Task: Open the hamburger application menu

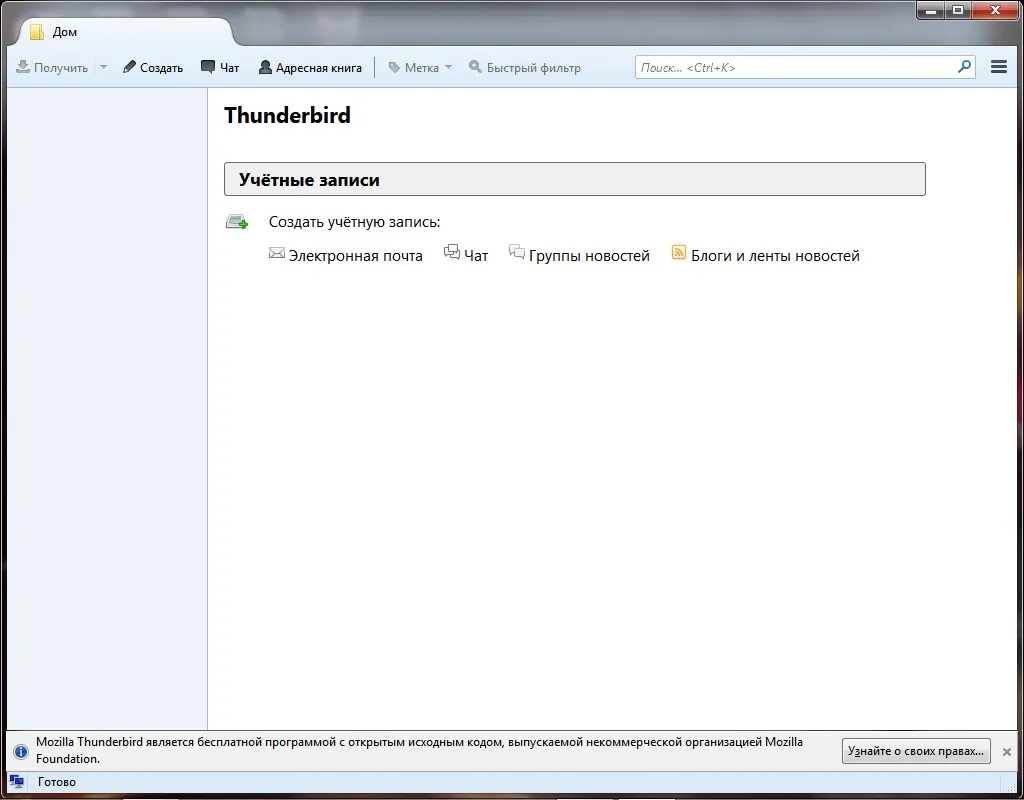Action: point(999,67)
